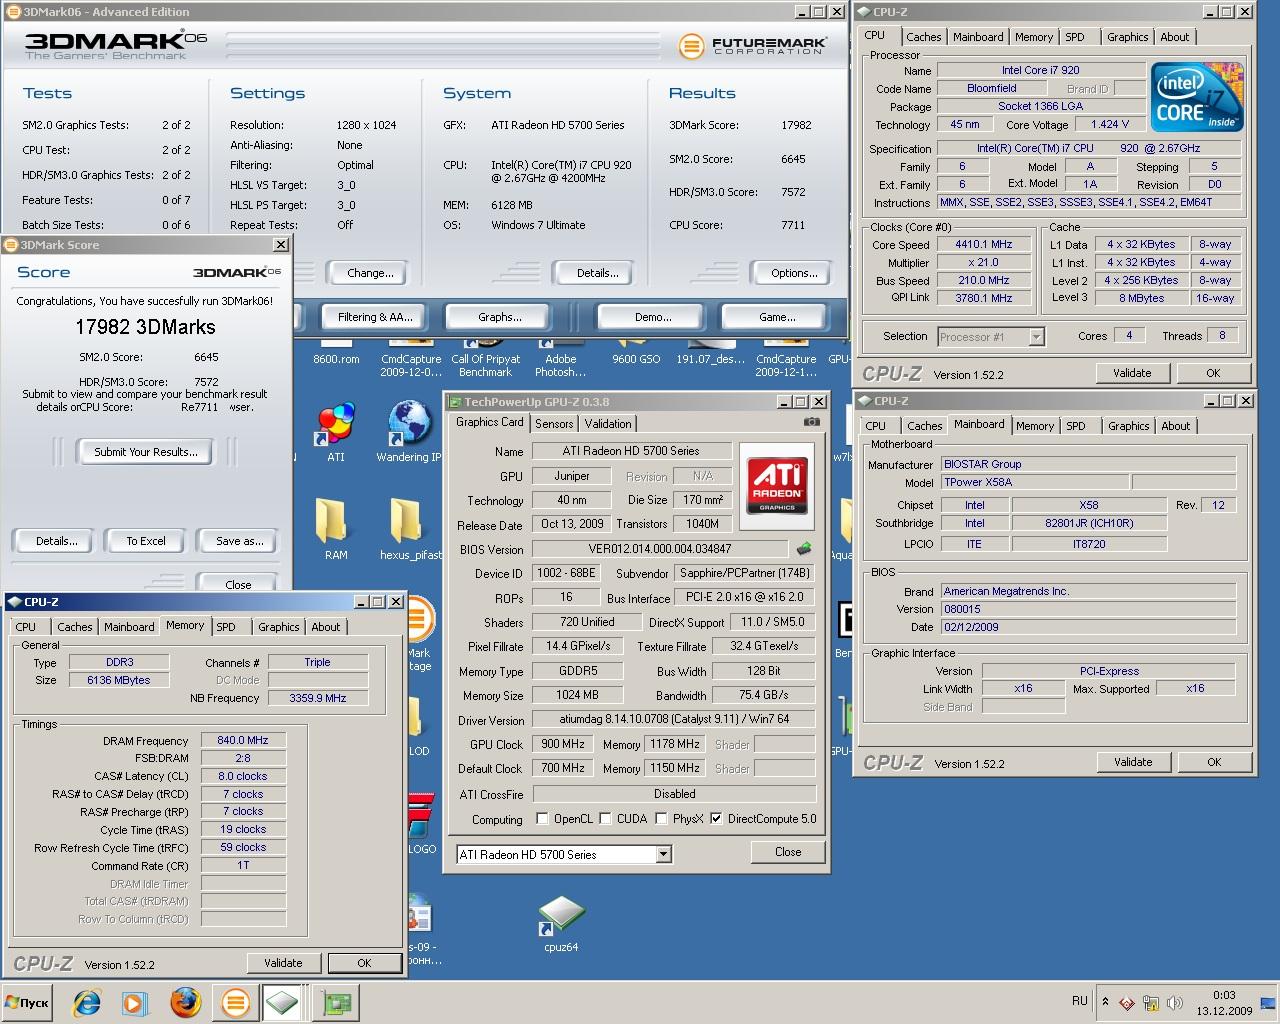This screenshot has height=1024, width=1280.
Task: Open the Caches tab in CPU-Z CPU window
Action: [923, 37]
